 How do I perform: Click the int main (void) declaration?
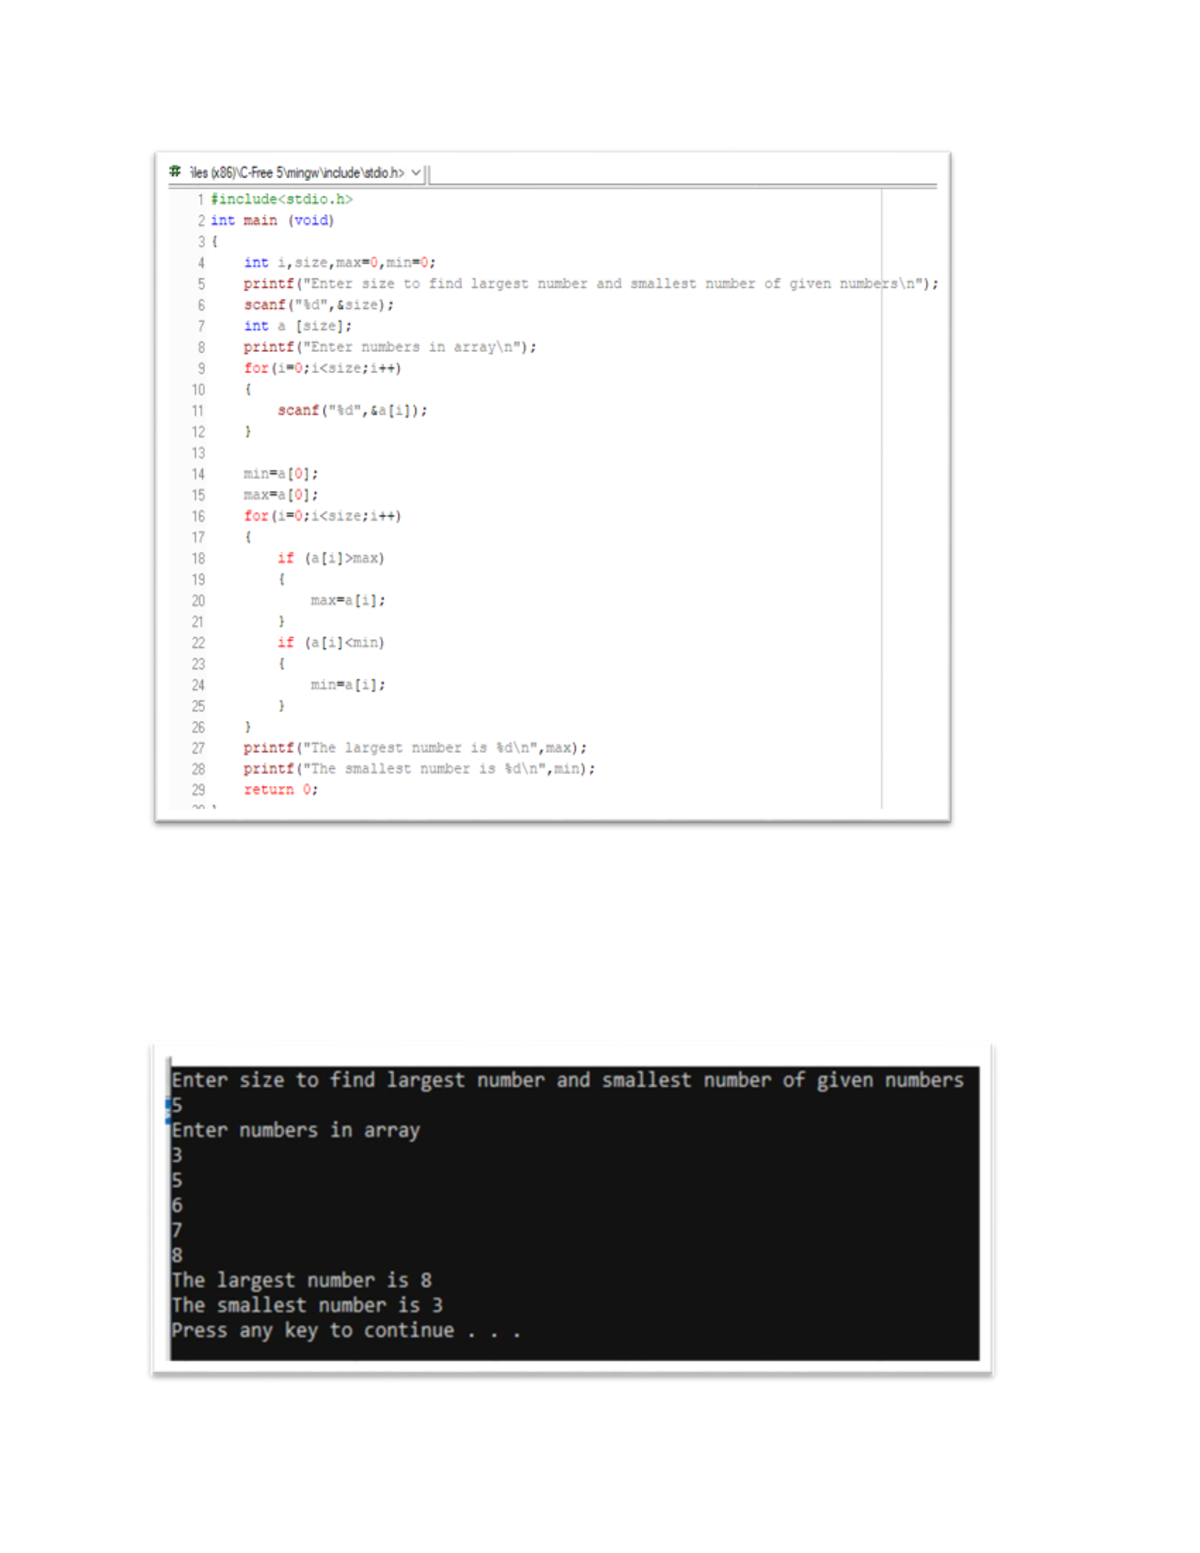coord(274,220)
